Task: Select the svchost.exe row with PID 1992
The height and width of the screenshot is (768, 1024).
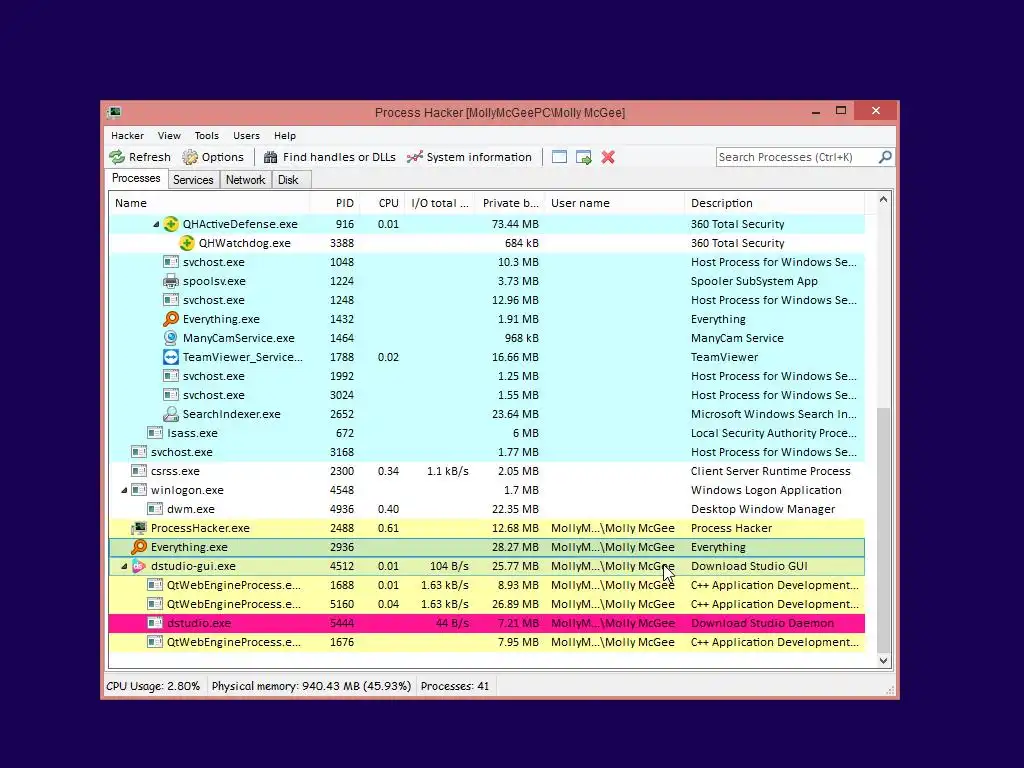Action: point(487,376)
